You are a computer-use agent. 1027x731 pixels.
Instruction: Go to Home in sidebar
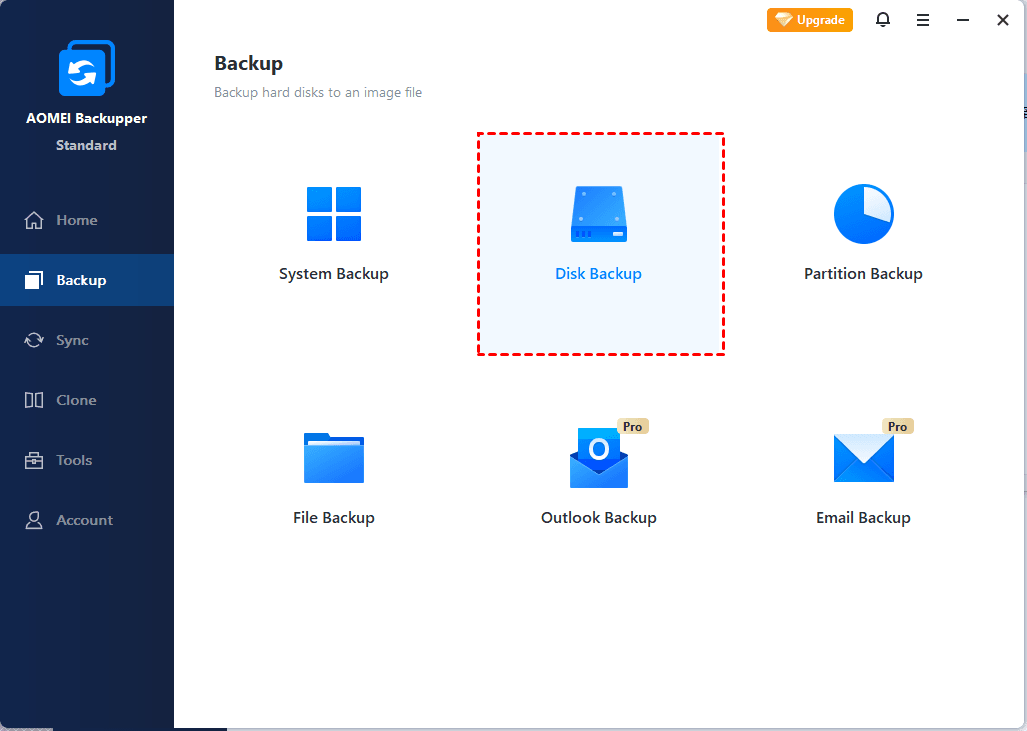pyautogui.click(x=77, y=220)
